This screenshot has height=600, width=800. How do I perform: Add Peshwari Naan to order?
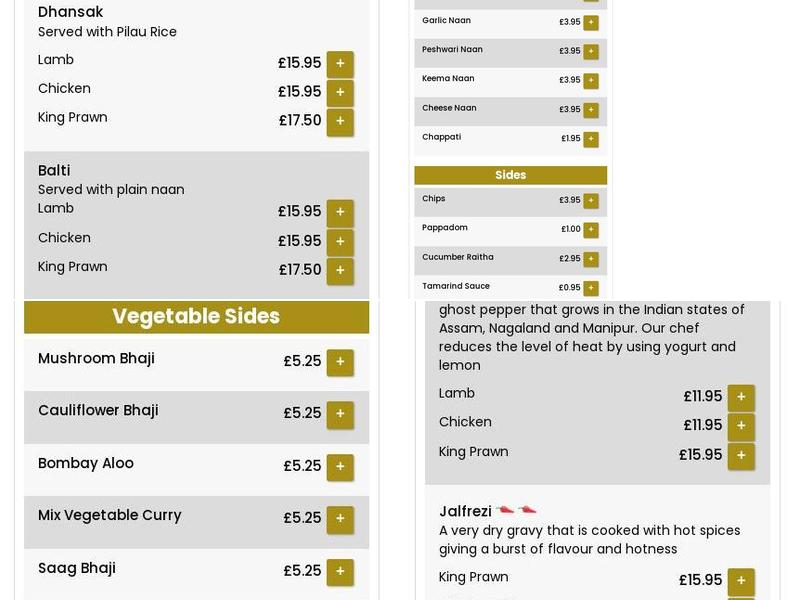(590, 52)
